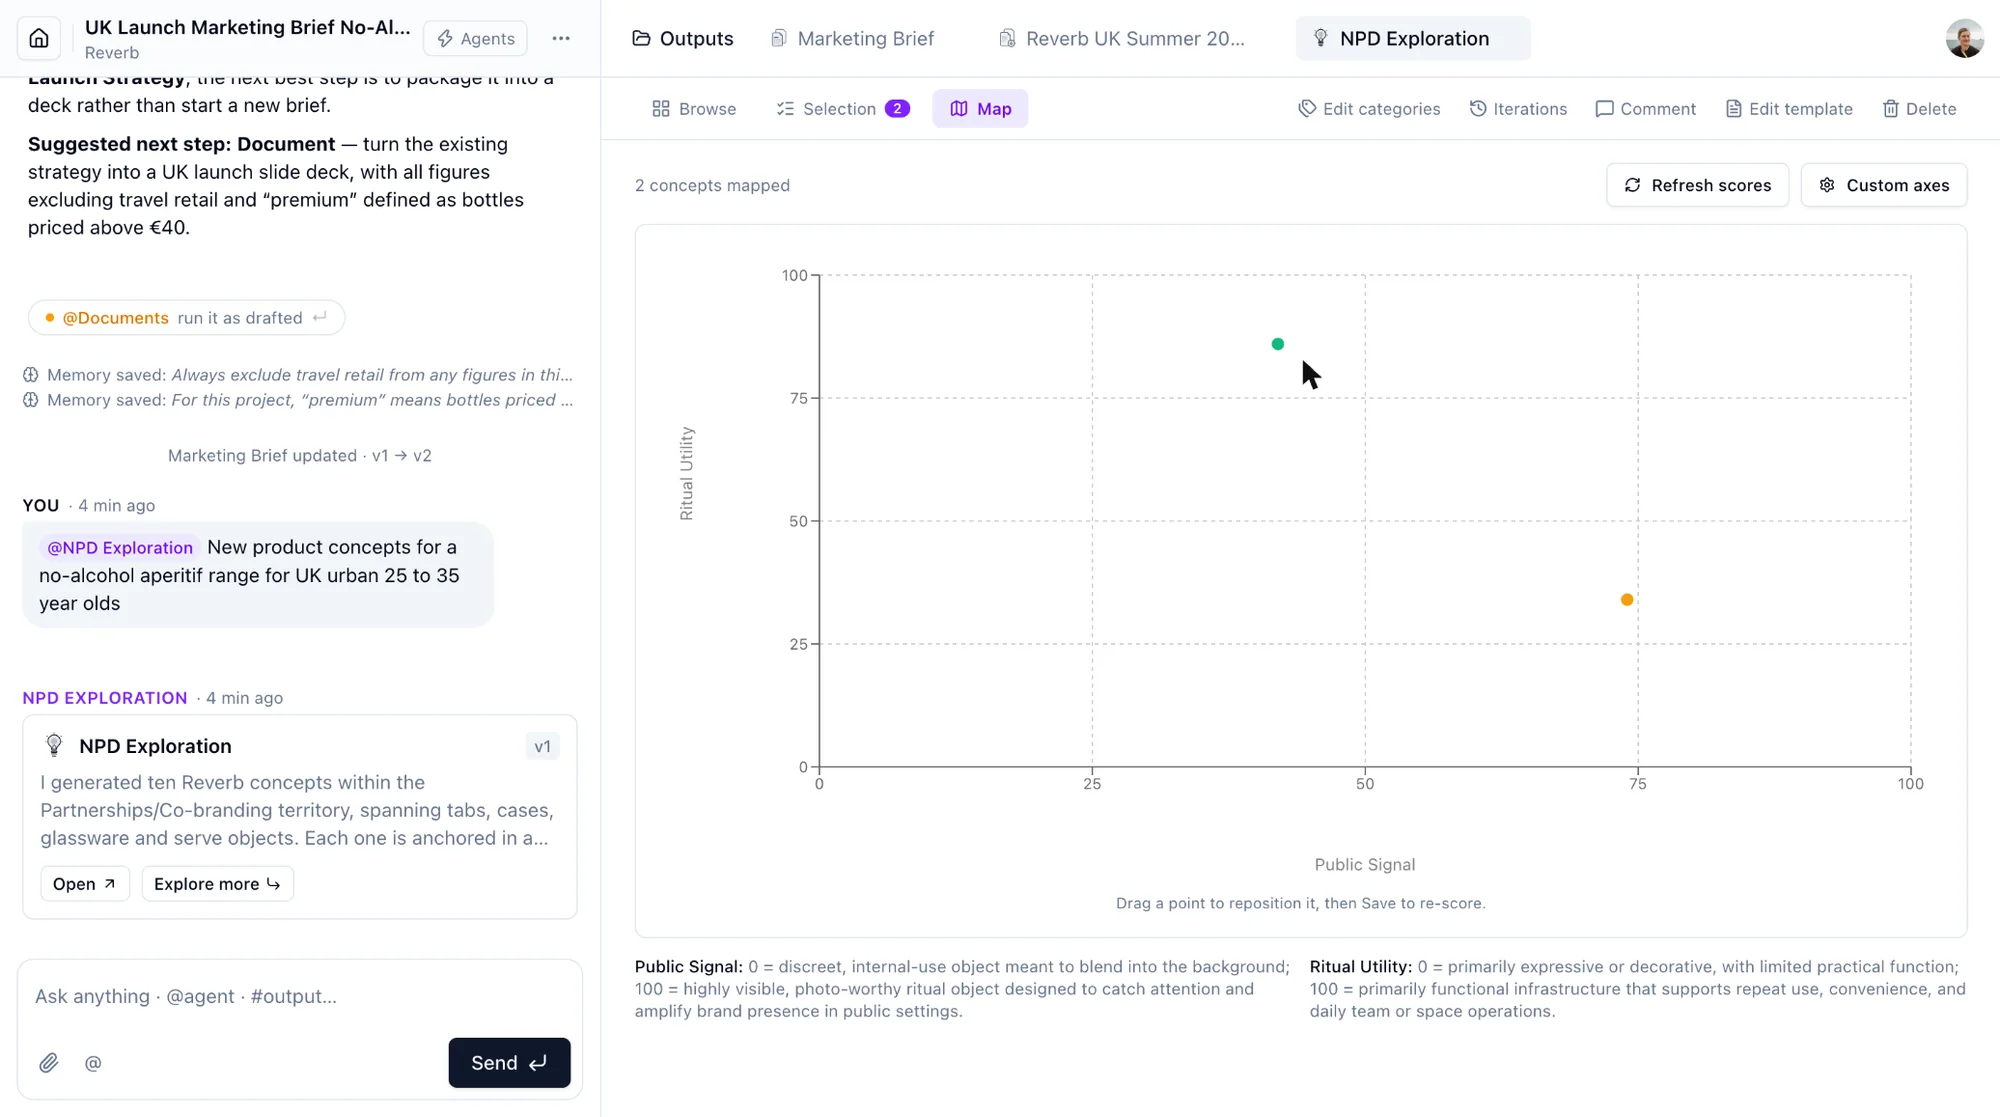Switch to the Outputs tab
This screenshot has width=2000, height=1117.
click(x=683, y=38)
